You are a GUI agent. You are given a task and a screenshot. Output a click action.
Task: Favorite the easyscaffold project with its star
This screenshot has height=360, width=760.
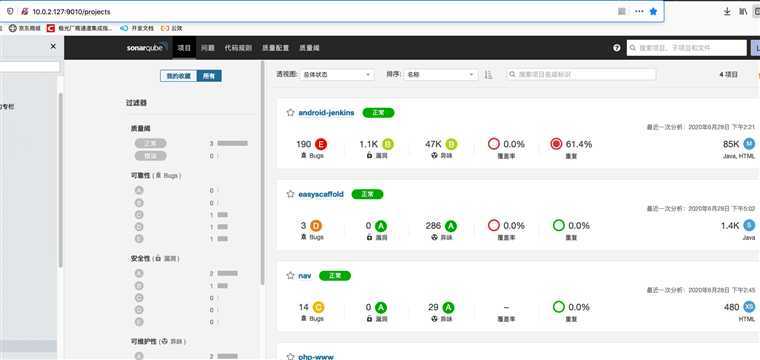[290, 194]
